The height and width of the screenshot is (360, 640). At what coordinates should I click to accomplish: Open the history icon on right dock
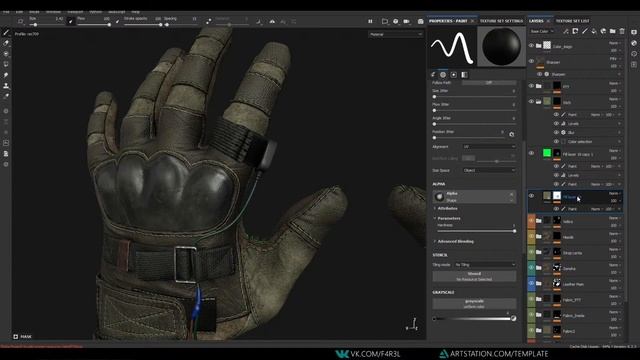tap(634, 53)
